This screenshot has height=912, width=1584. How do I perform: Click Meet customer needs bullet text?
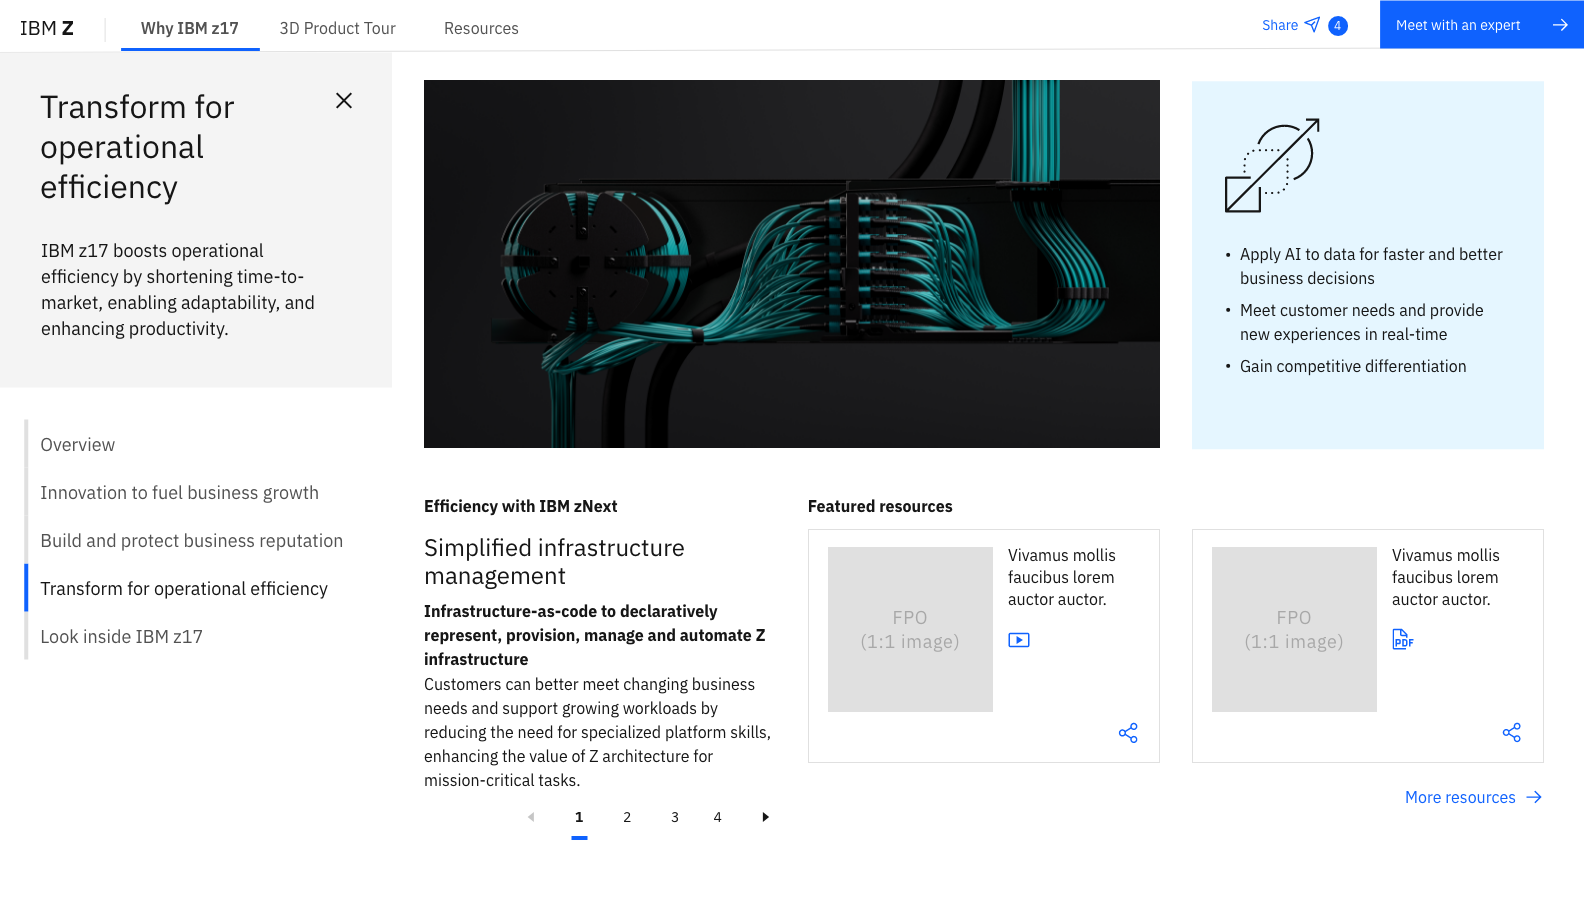point(1362,322)
